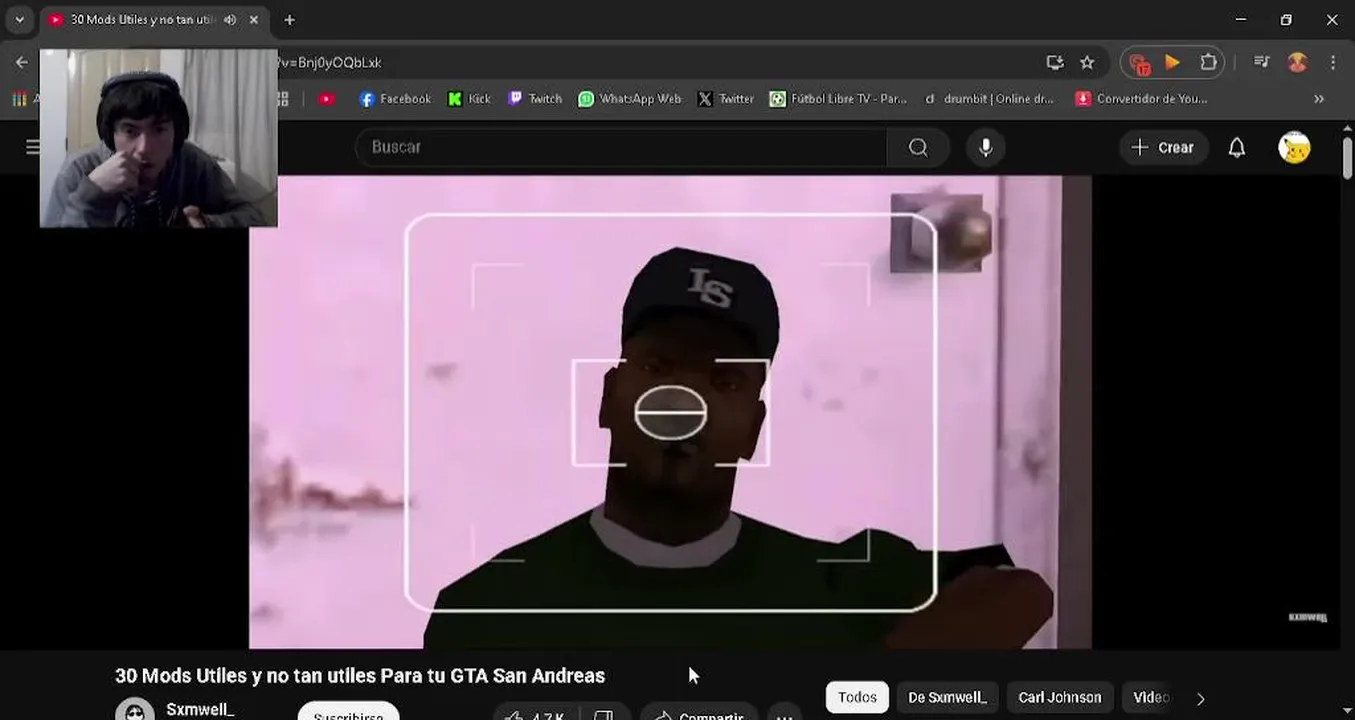Open the media controls icon in toolbar
Image resolution: width=1355 pixels, height=720 pixels.
pyautogui.click(x=1262, y=62)
